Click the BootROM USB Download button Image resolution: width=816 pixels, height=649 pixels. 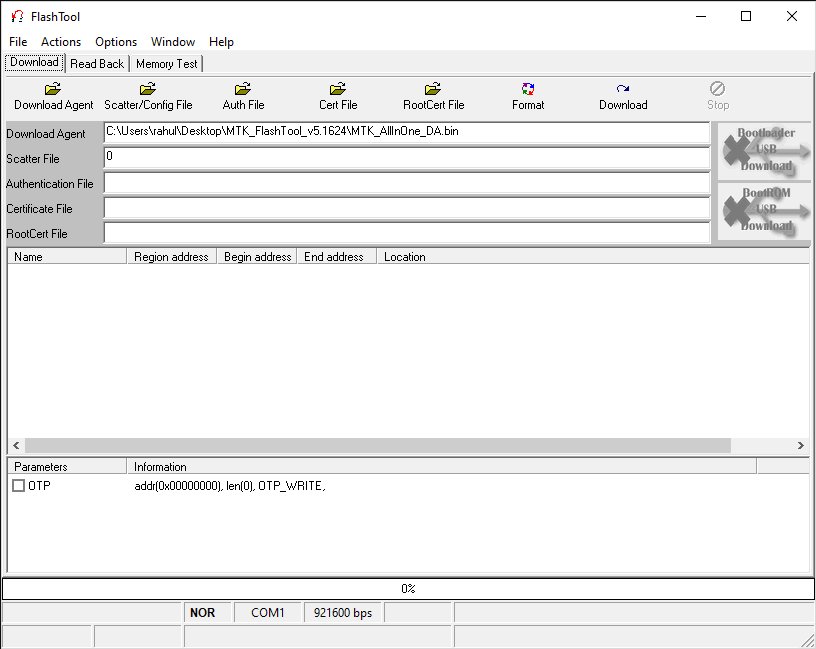point(764,211)
